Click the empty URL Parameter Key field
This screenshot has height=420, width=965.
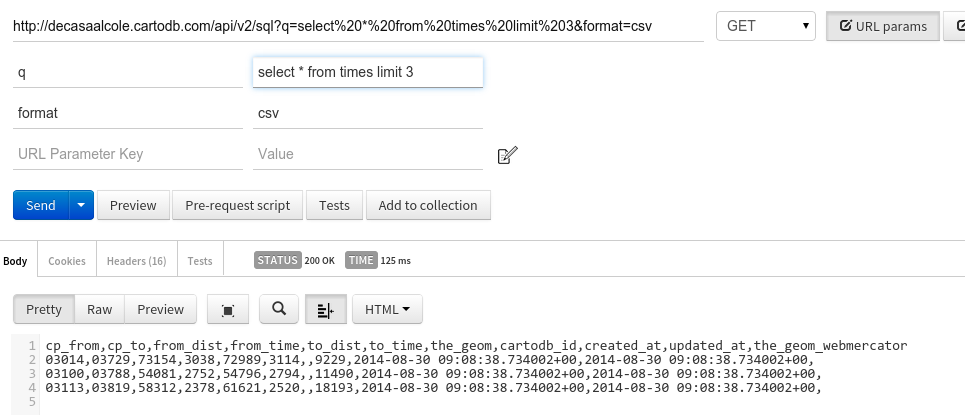coord(128,154)
